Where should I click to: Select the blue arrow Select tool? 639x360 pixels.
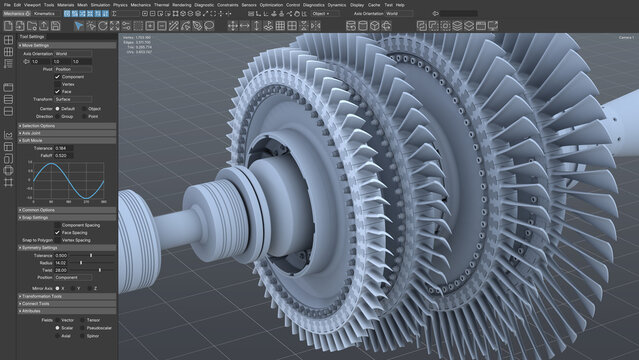[x=79, y=26]
